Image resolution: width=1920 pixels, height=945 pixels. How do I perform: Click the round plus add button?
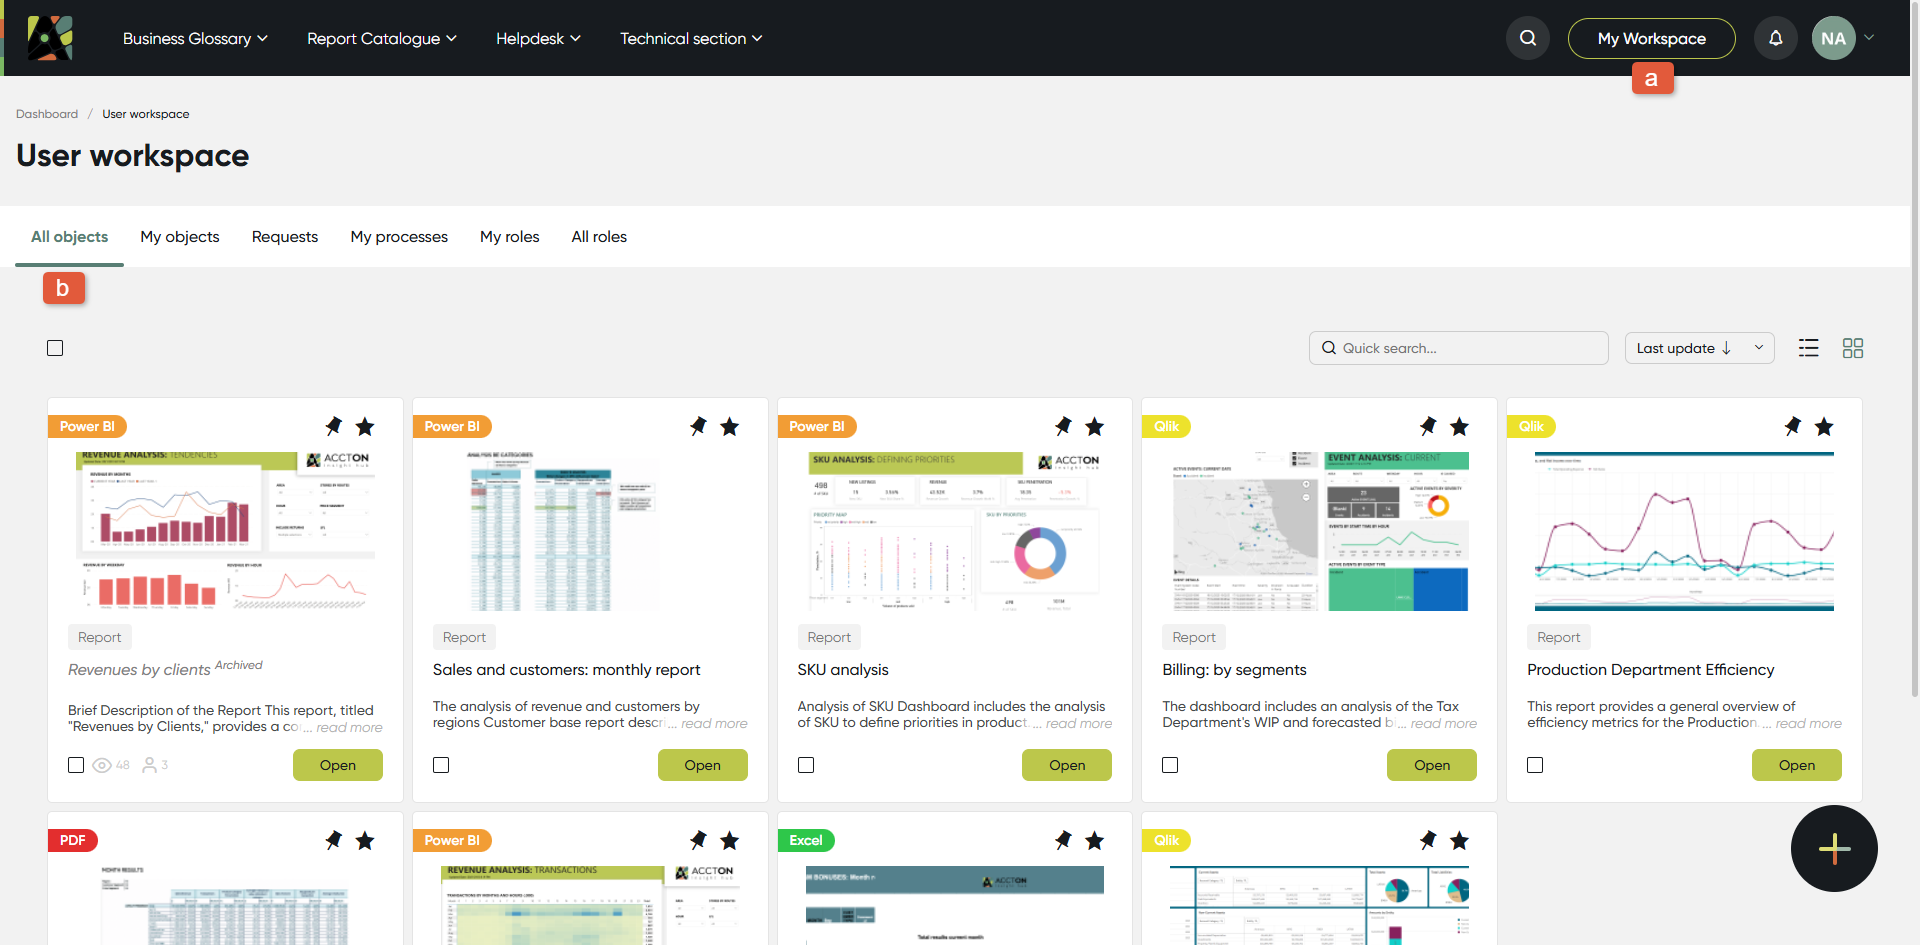coord(1833,848)
